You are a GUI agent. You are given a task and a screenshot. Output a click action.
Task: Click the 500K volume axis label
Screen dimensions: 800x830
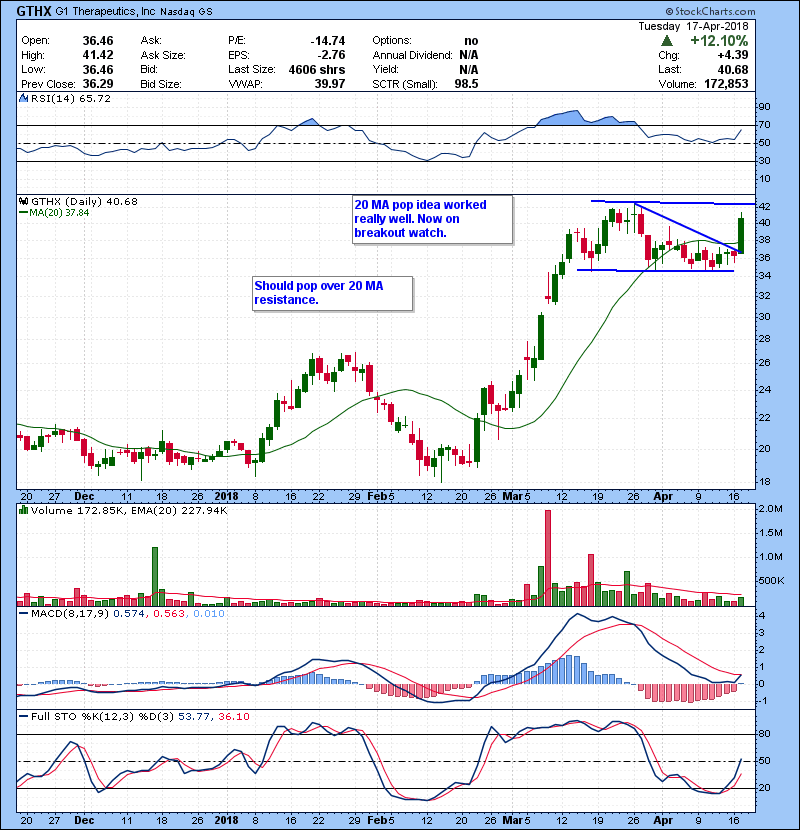[x=771, y=581]
